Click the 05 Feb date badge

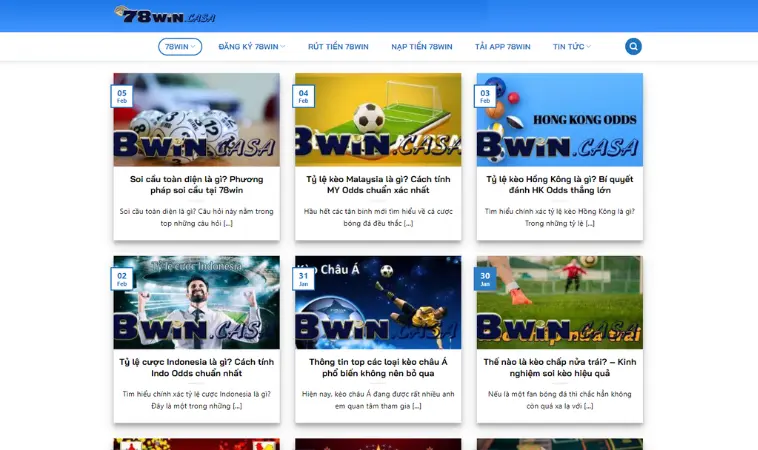point(121,94)
